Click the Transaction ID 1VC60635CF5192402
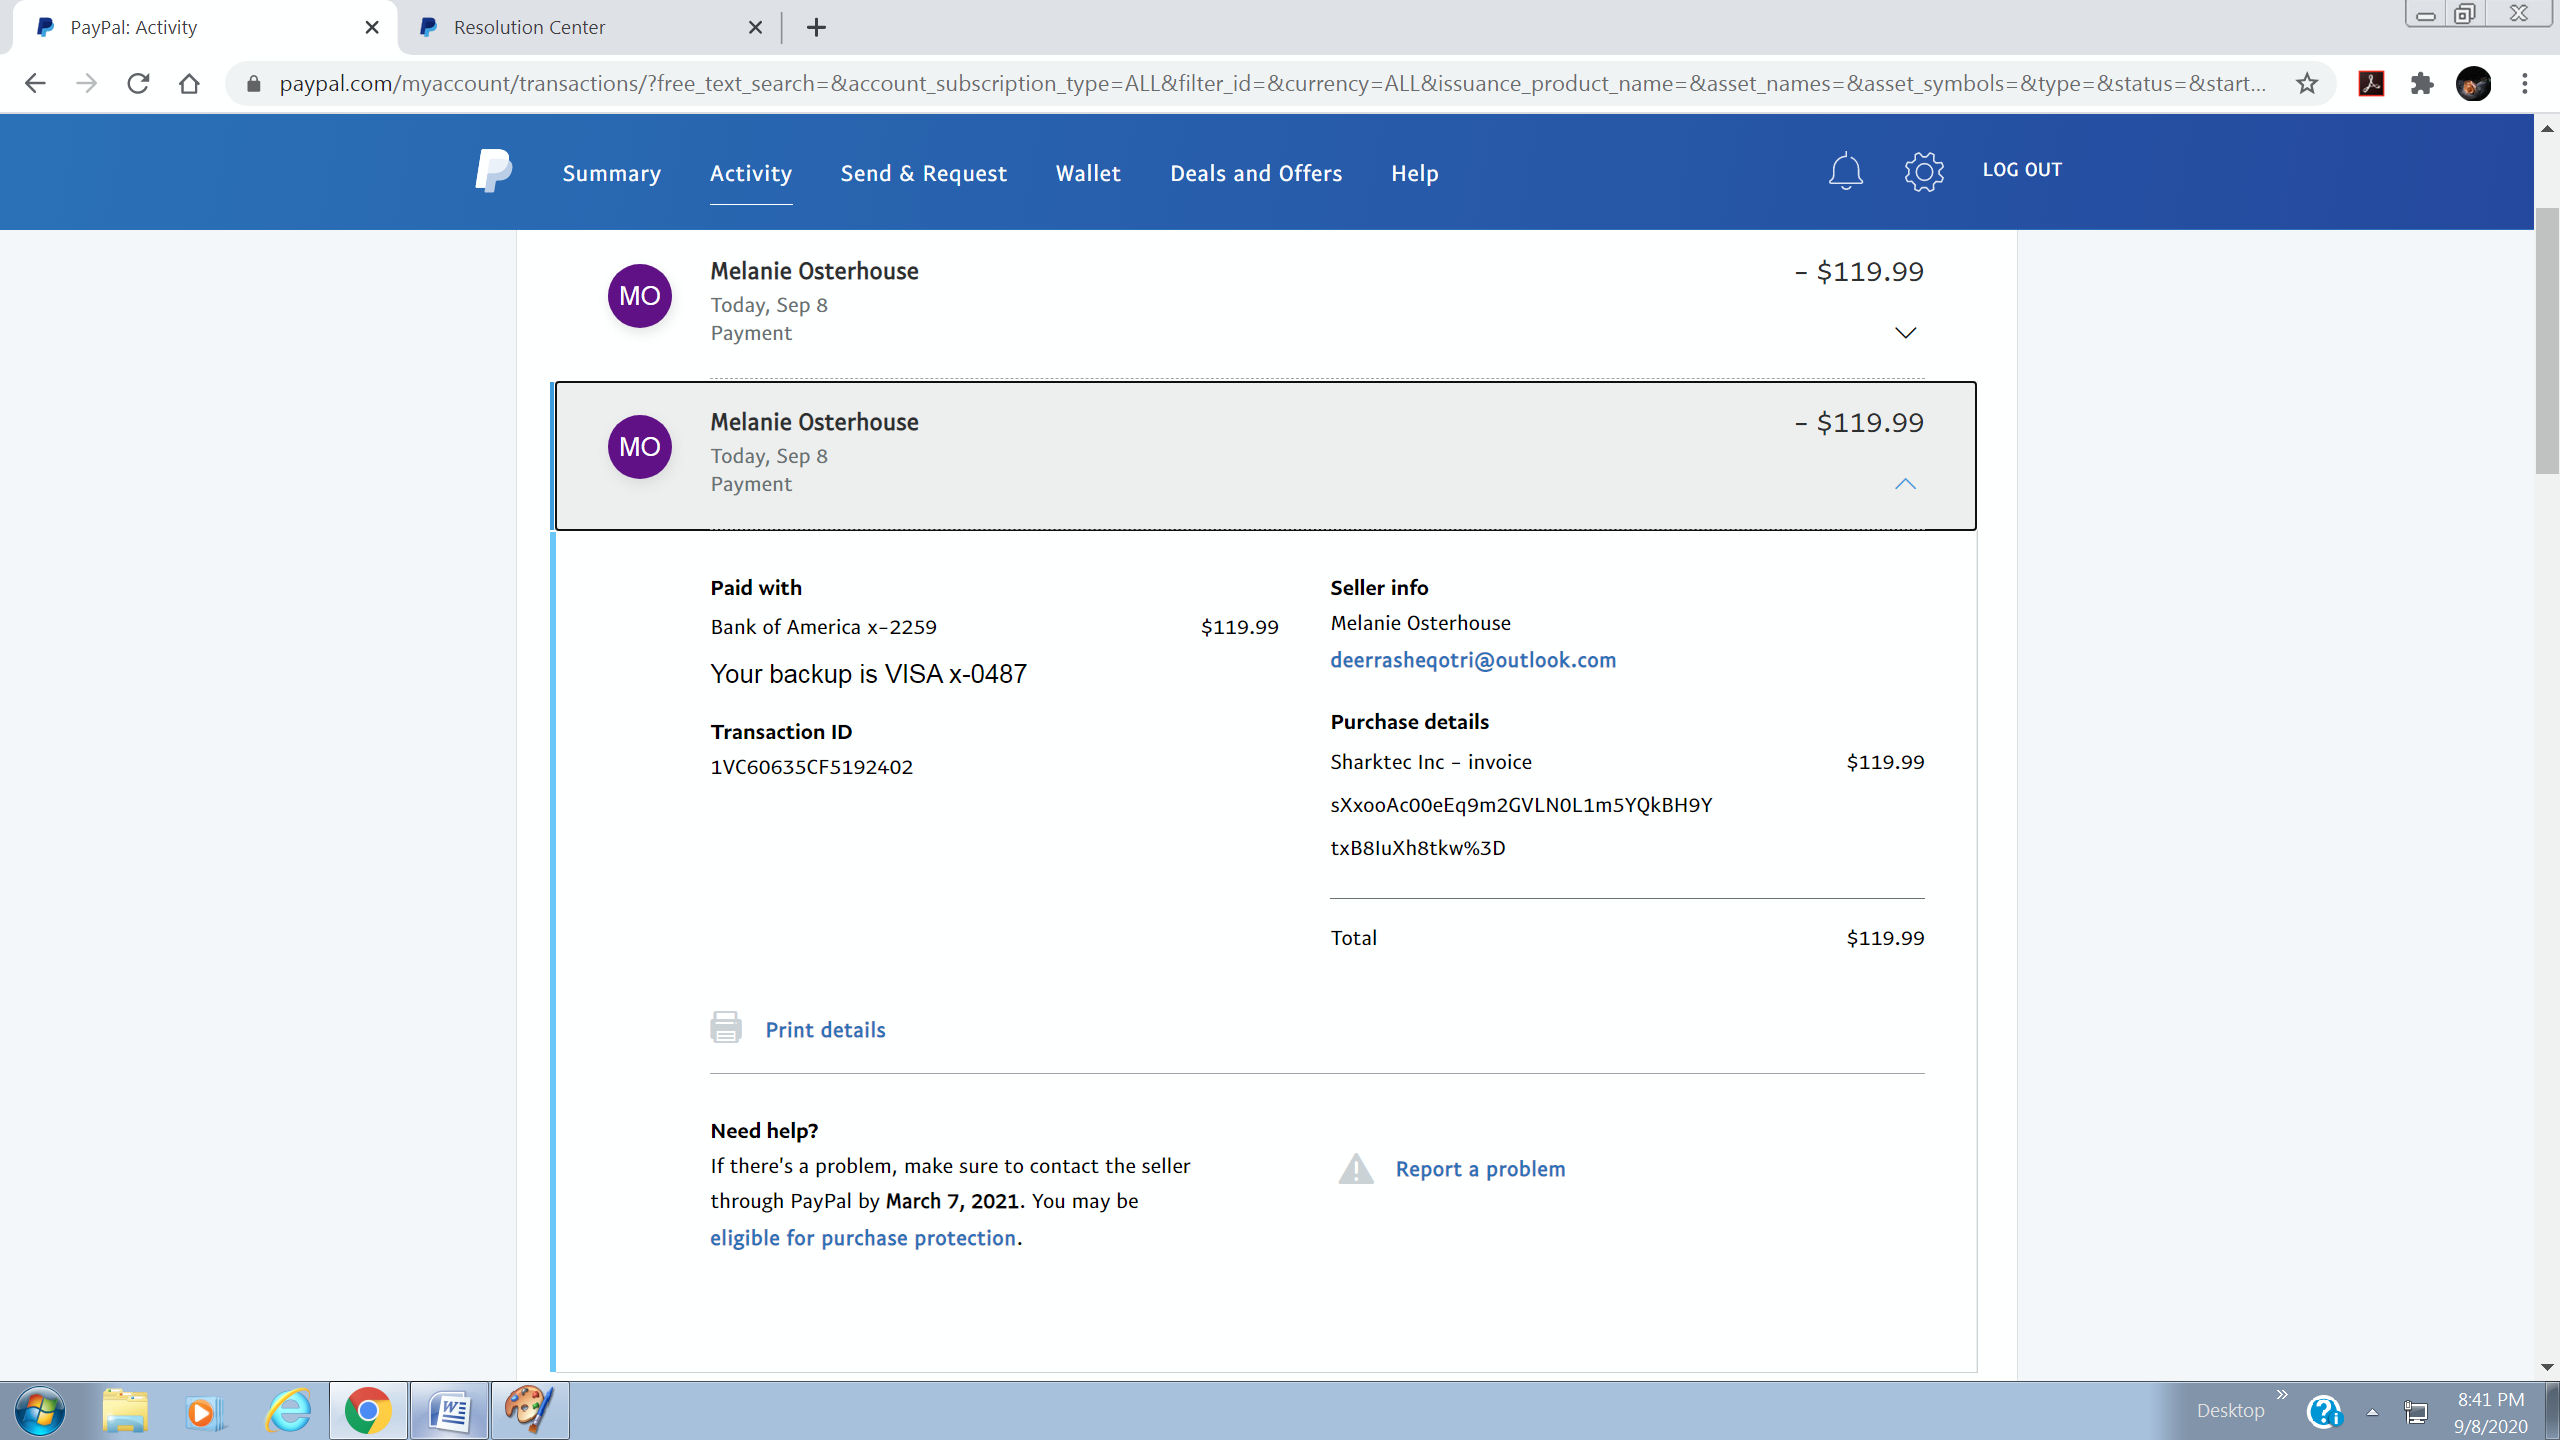 point(811,767)
